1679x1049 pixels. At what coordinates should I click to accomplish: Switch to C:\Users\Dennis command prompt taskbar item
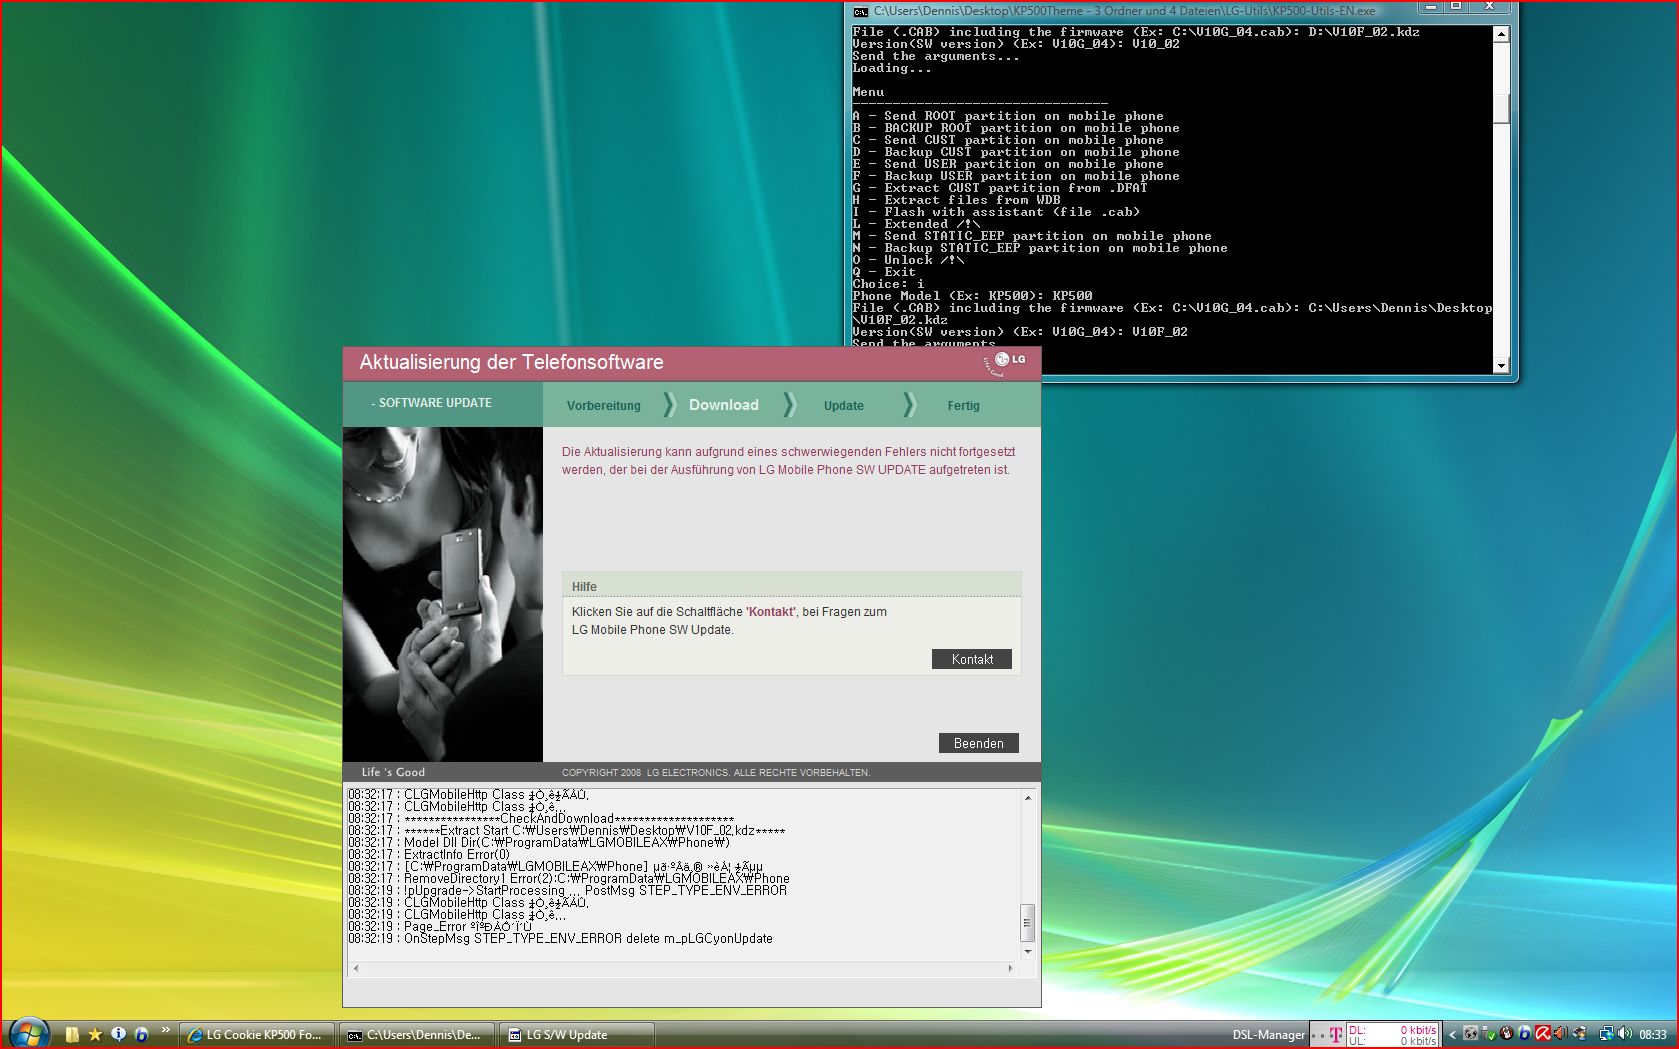(416, 1035)
